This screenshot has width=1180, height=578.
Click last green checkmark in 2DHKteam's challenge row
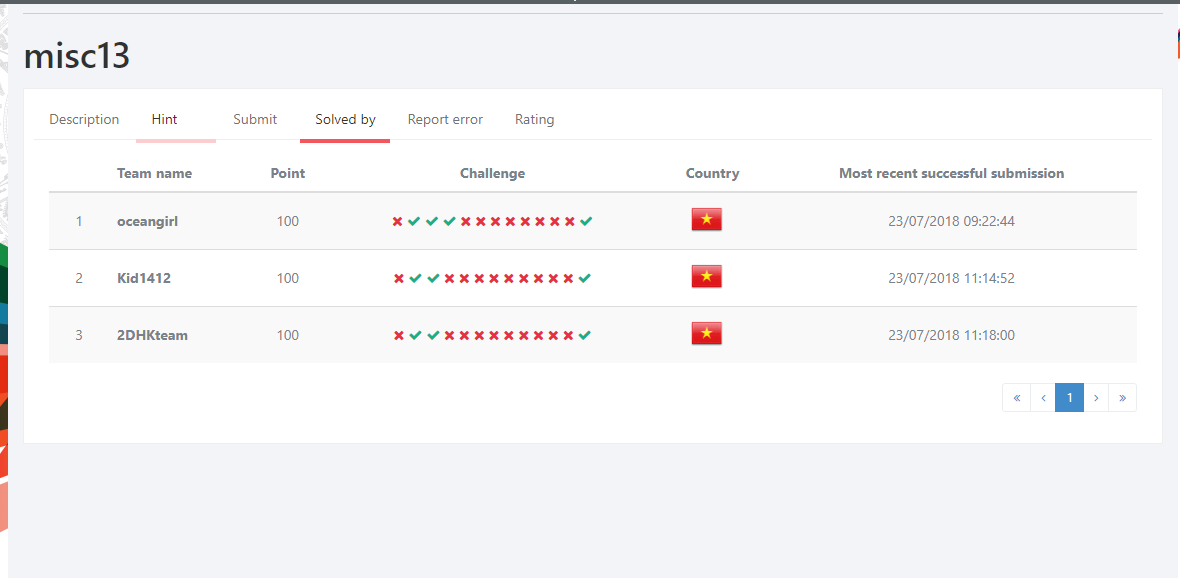point(585,335)
